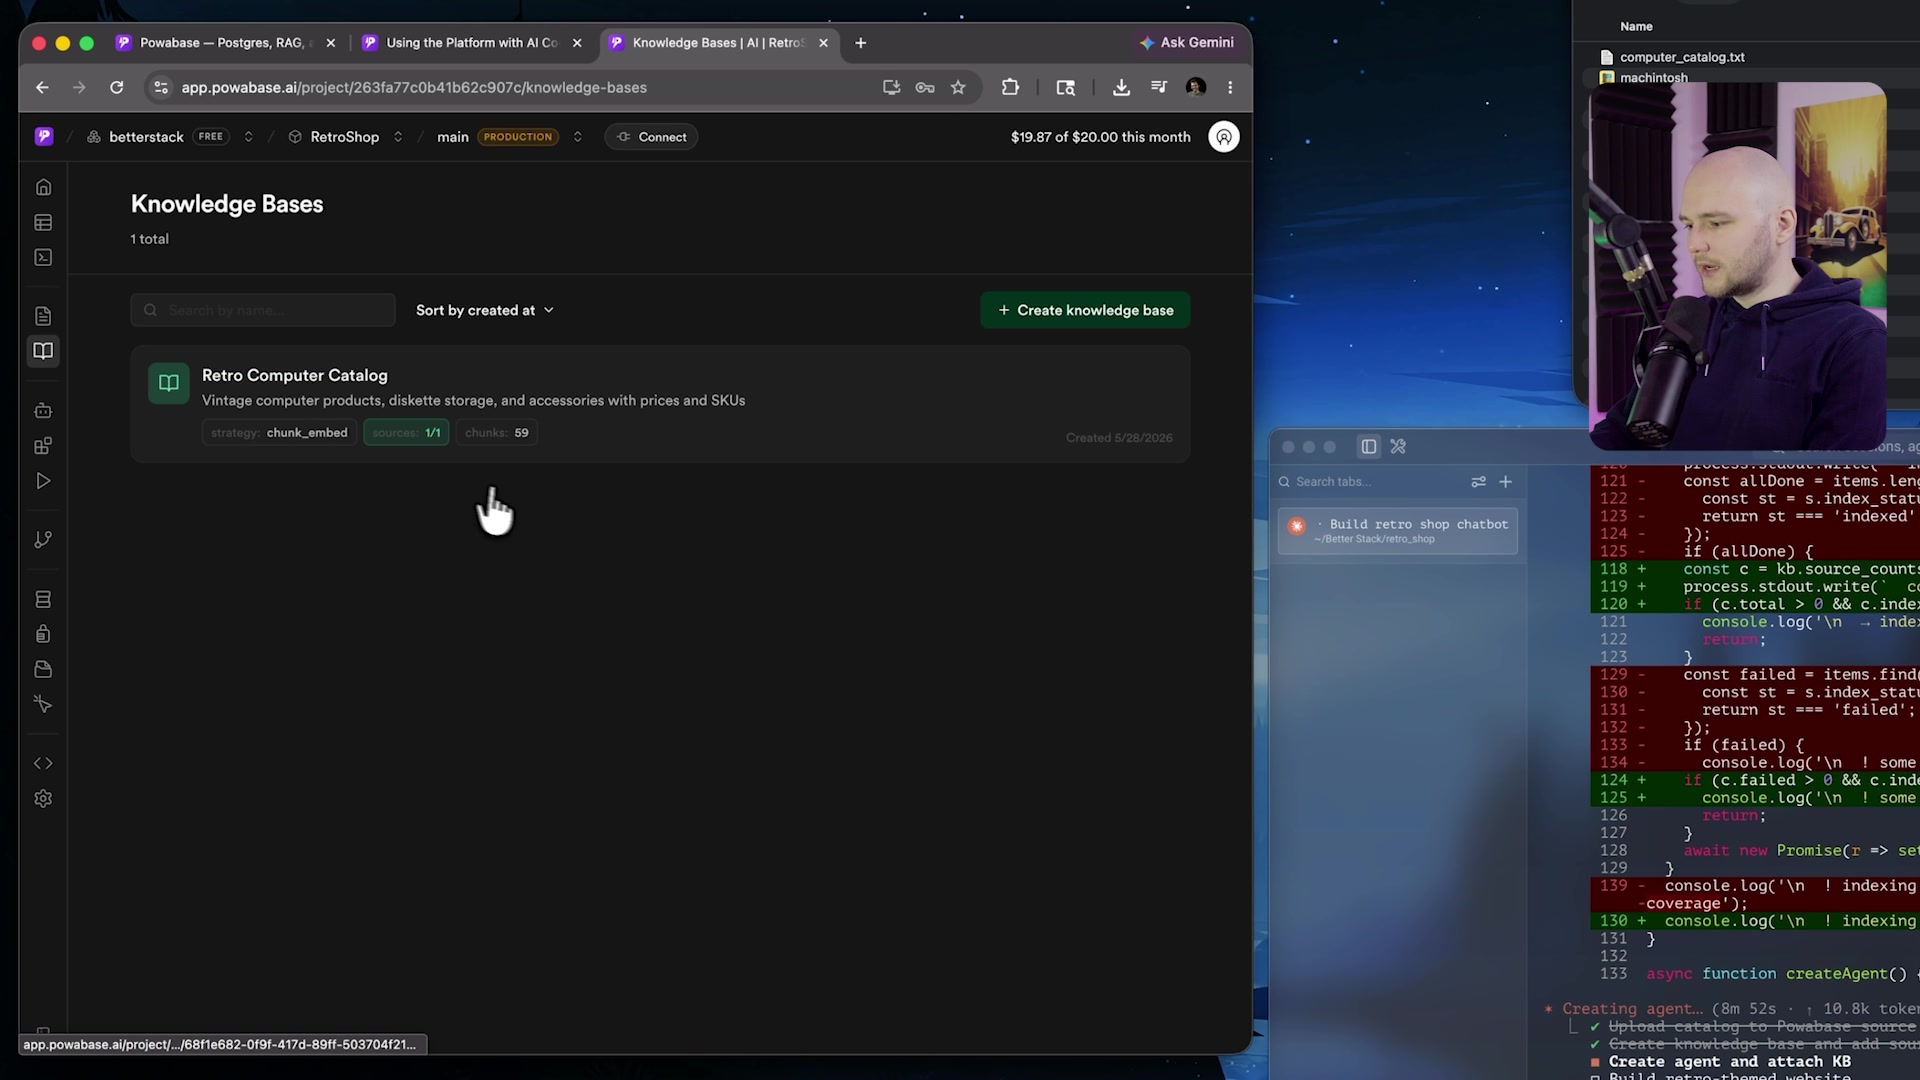
Task: Switch to the Powabase — Postgres, RAG tab
Action: coord(227,43)
